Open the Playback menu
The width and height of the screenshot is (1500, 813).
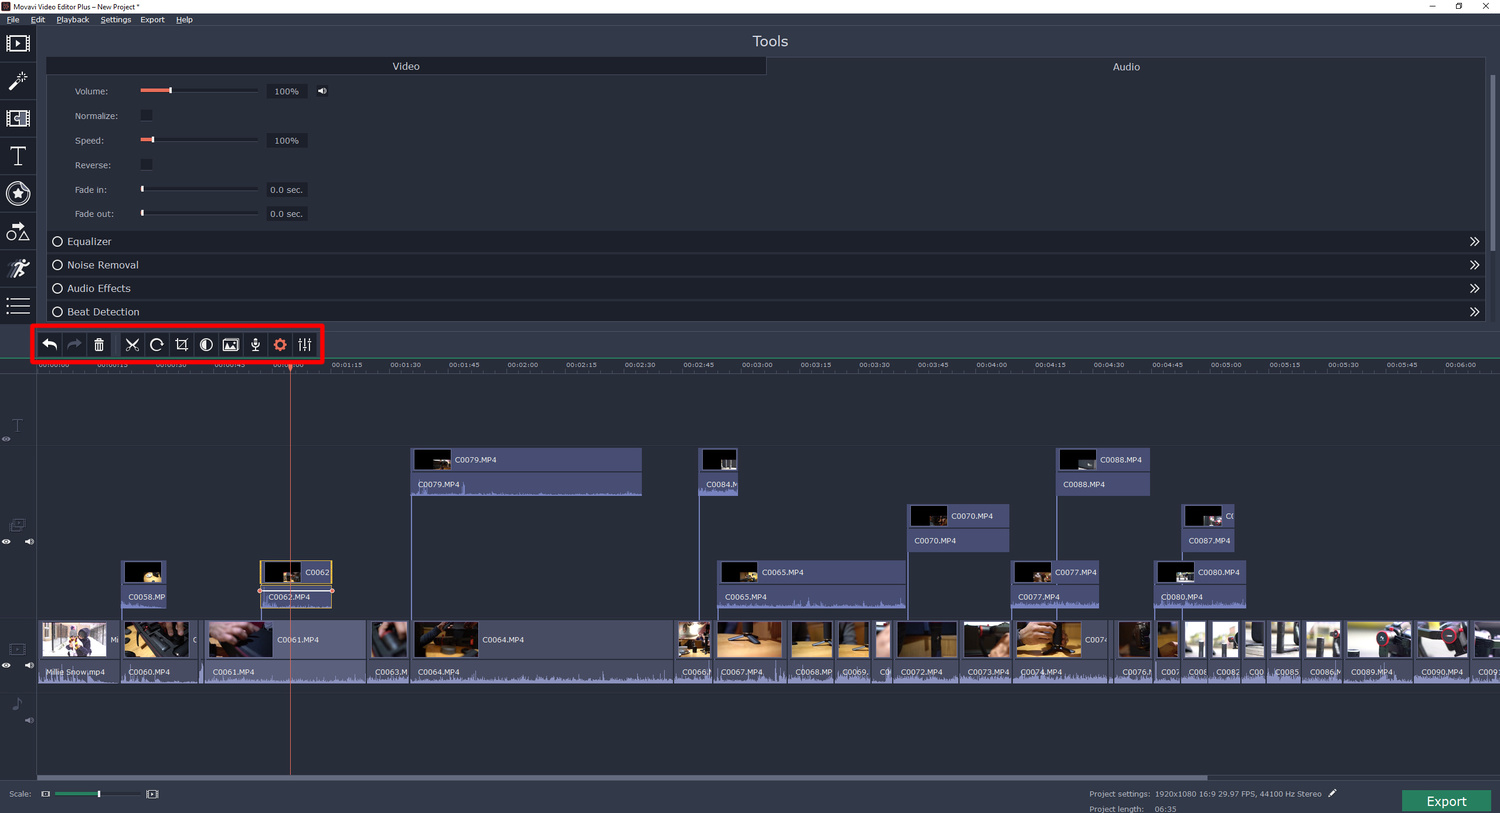(x=73, y=20)
